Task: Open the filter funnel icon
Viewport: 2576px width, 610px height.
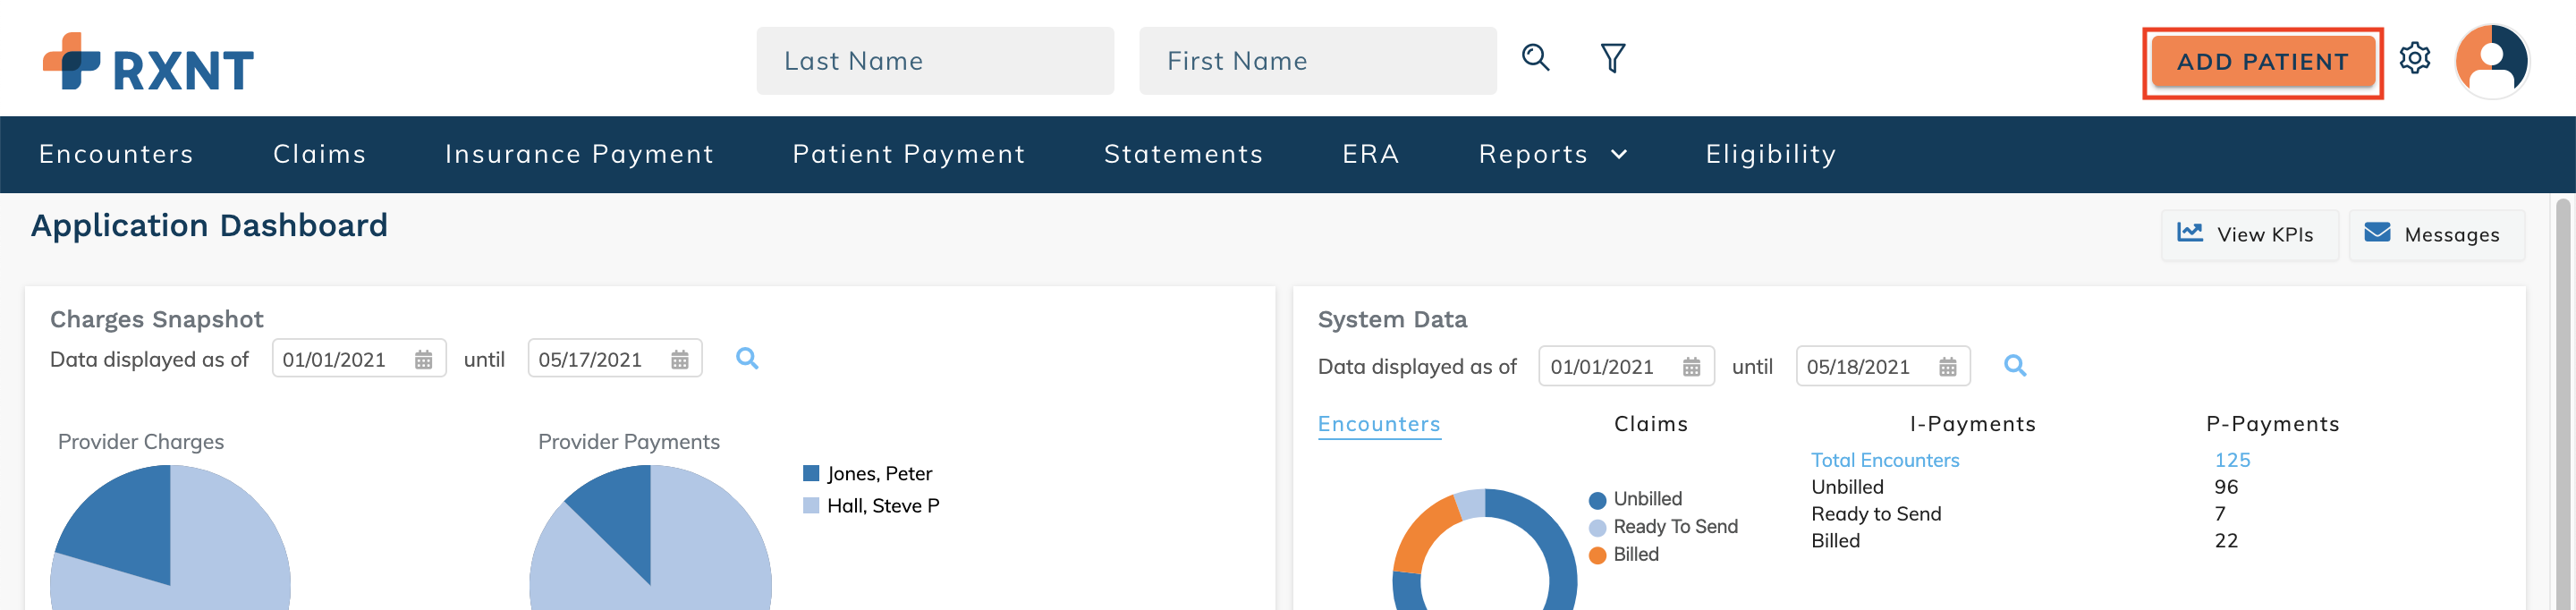Action: click(1612, 59)
